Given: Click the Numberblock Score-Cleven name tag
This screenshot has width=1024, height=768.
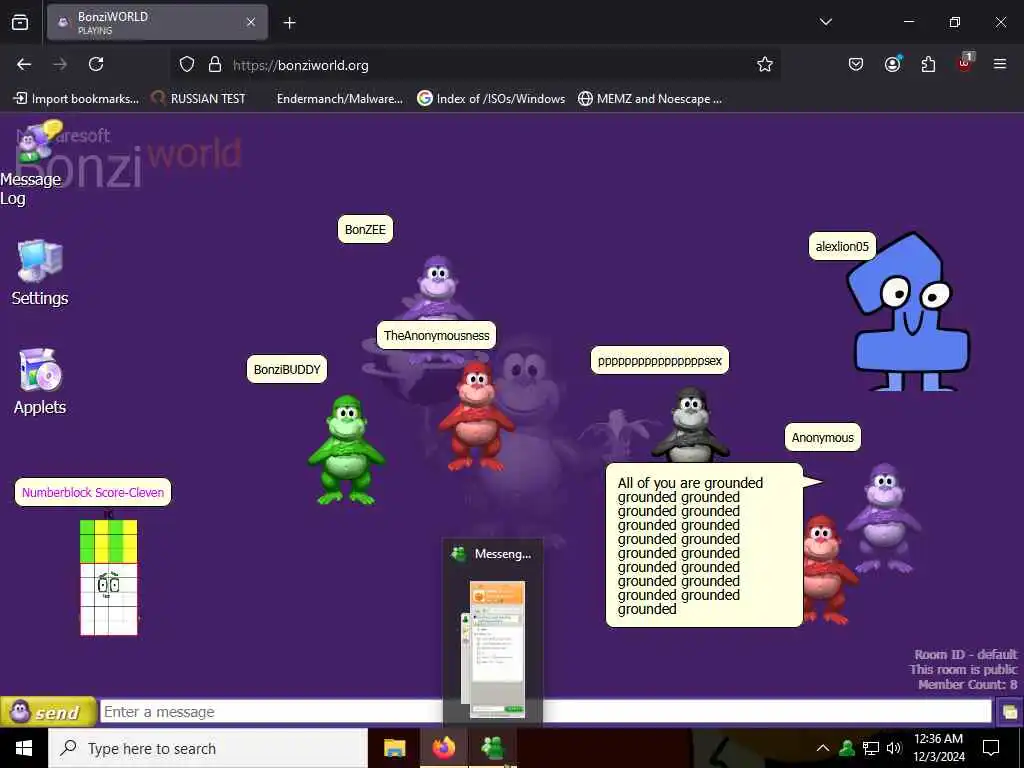Looking at the screenshot, I should coord(93,492).
